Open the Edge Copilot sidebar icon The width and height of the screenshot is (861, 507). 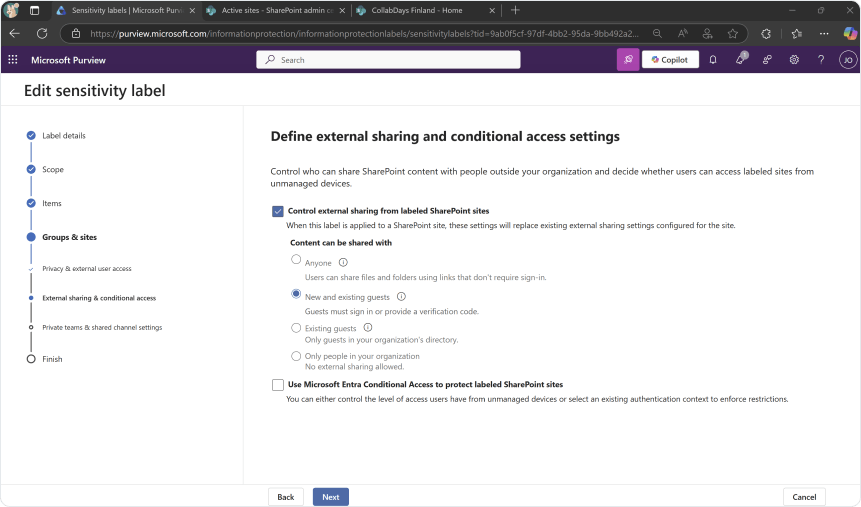point(850,34)
